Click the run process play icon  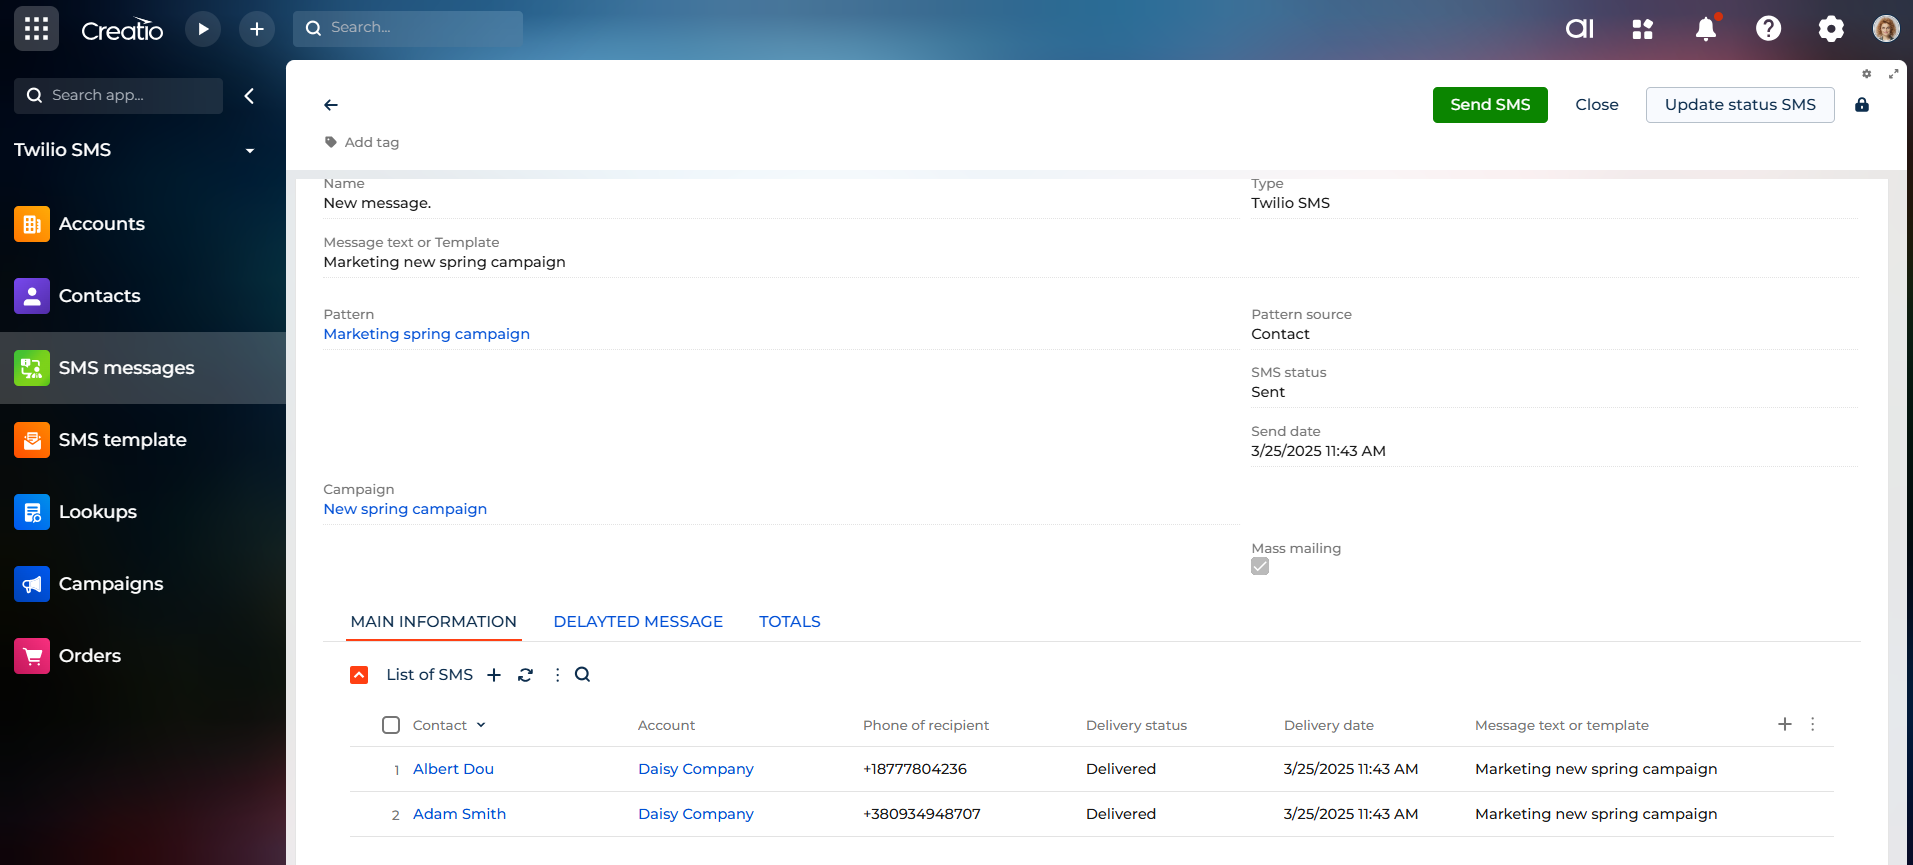[203, 29]
